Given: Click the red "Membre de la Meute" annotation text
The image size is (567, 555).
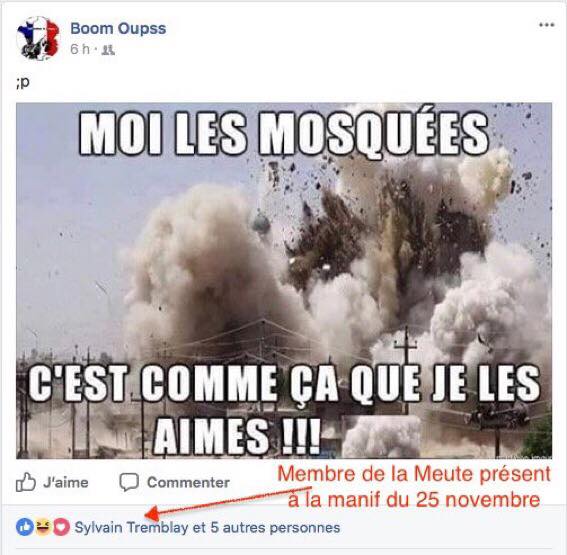Looking at the screenshot, I should (414, 474).
